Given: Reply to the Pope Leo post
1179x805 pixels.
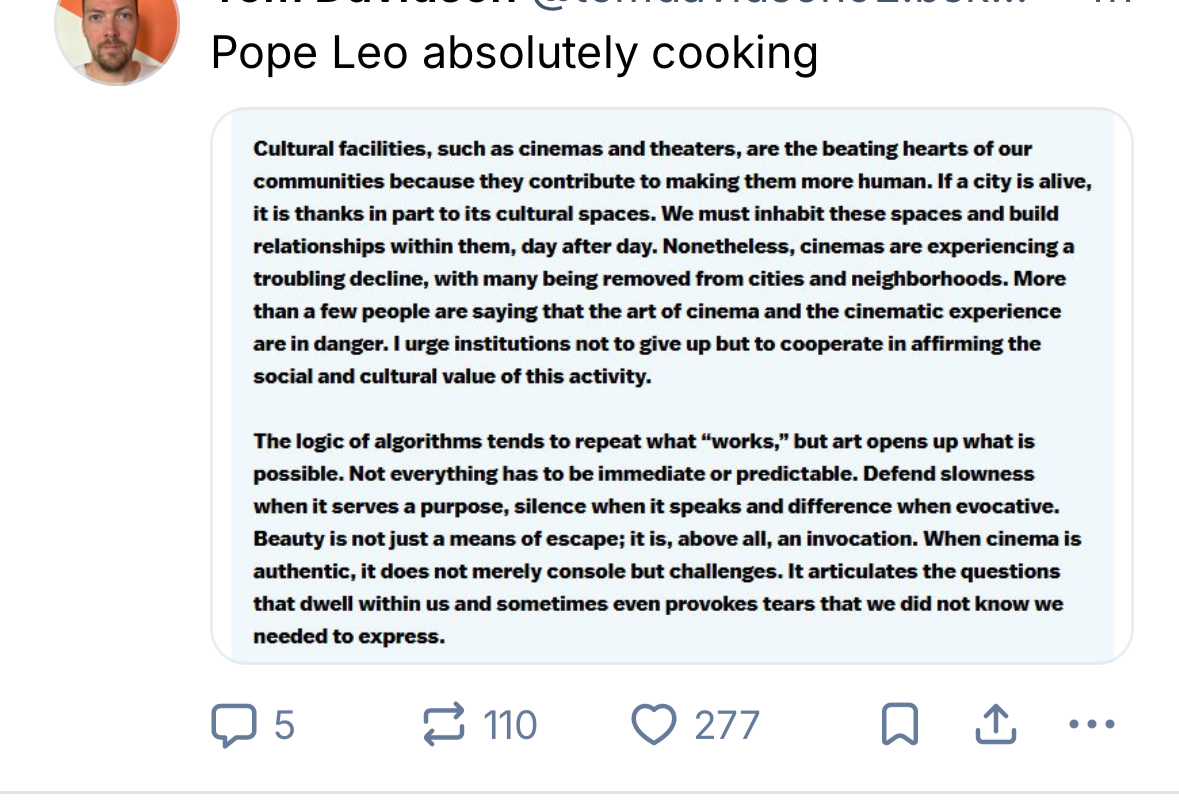Looking at the screenshot, I should tap(232, 724).
